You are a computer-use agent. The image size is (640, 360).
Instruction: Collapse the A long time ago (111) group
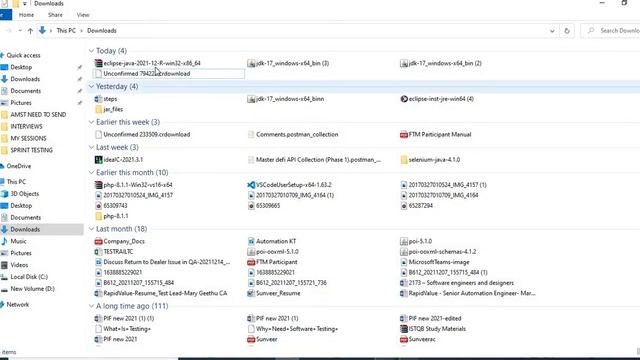click(91, 306)
